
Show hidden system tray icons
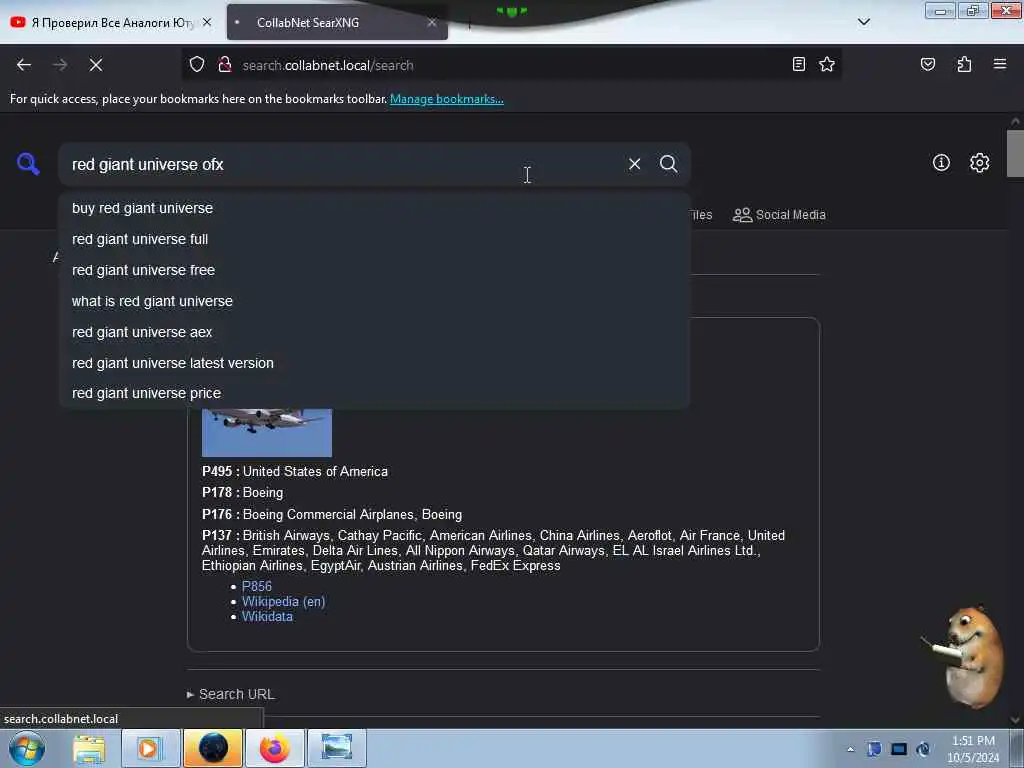850,749
